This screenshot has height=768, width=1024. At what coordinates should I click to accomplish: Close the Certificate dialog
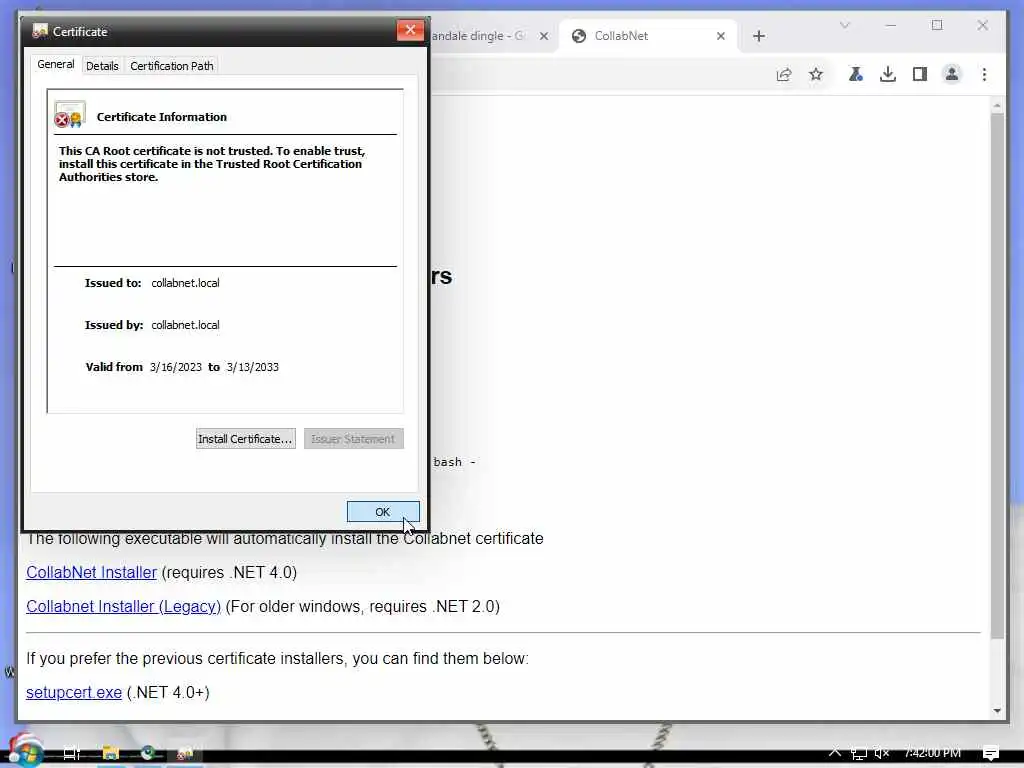click(410, 30)
